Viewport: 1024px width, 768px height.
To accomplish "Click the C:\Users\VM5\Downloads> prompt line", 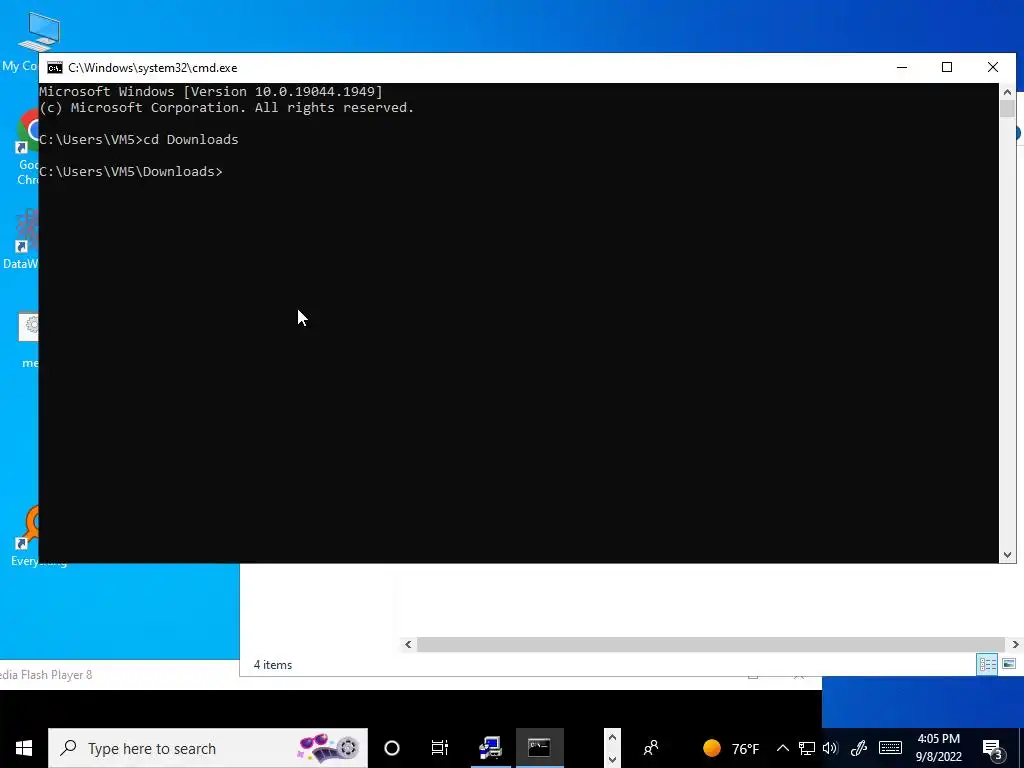I will coord(131,172).
